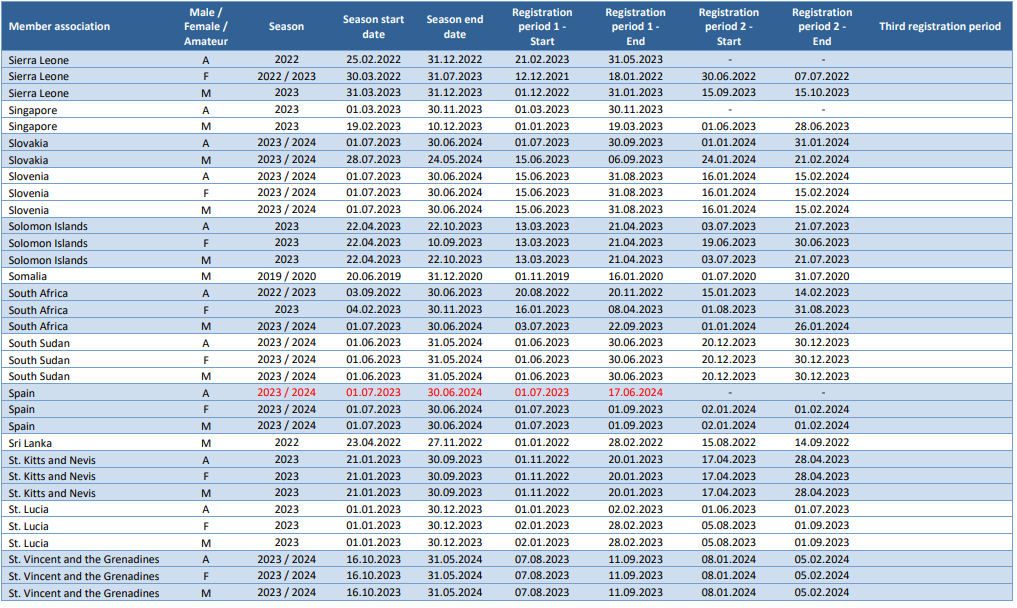Click the 'Male / Female / Amateur' header
This screenshot has height=608, width=1017.
pos(206,27)
